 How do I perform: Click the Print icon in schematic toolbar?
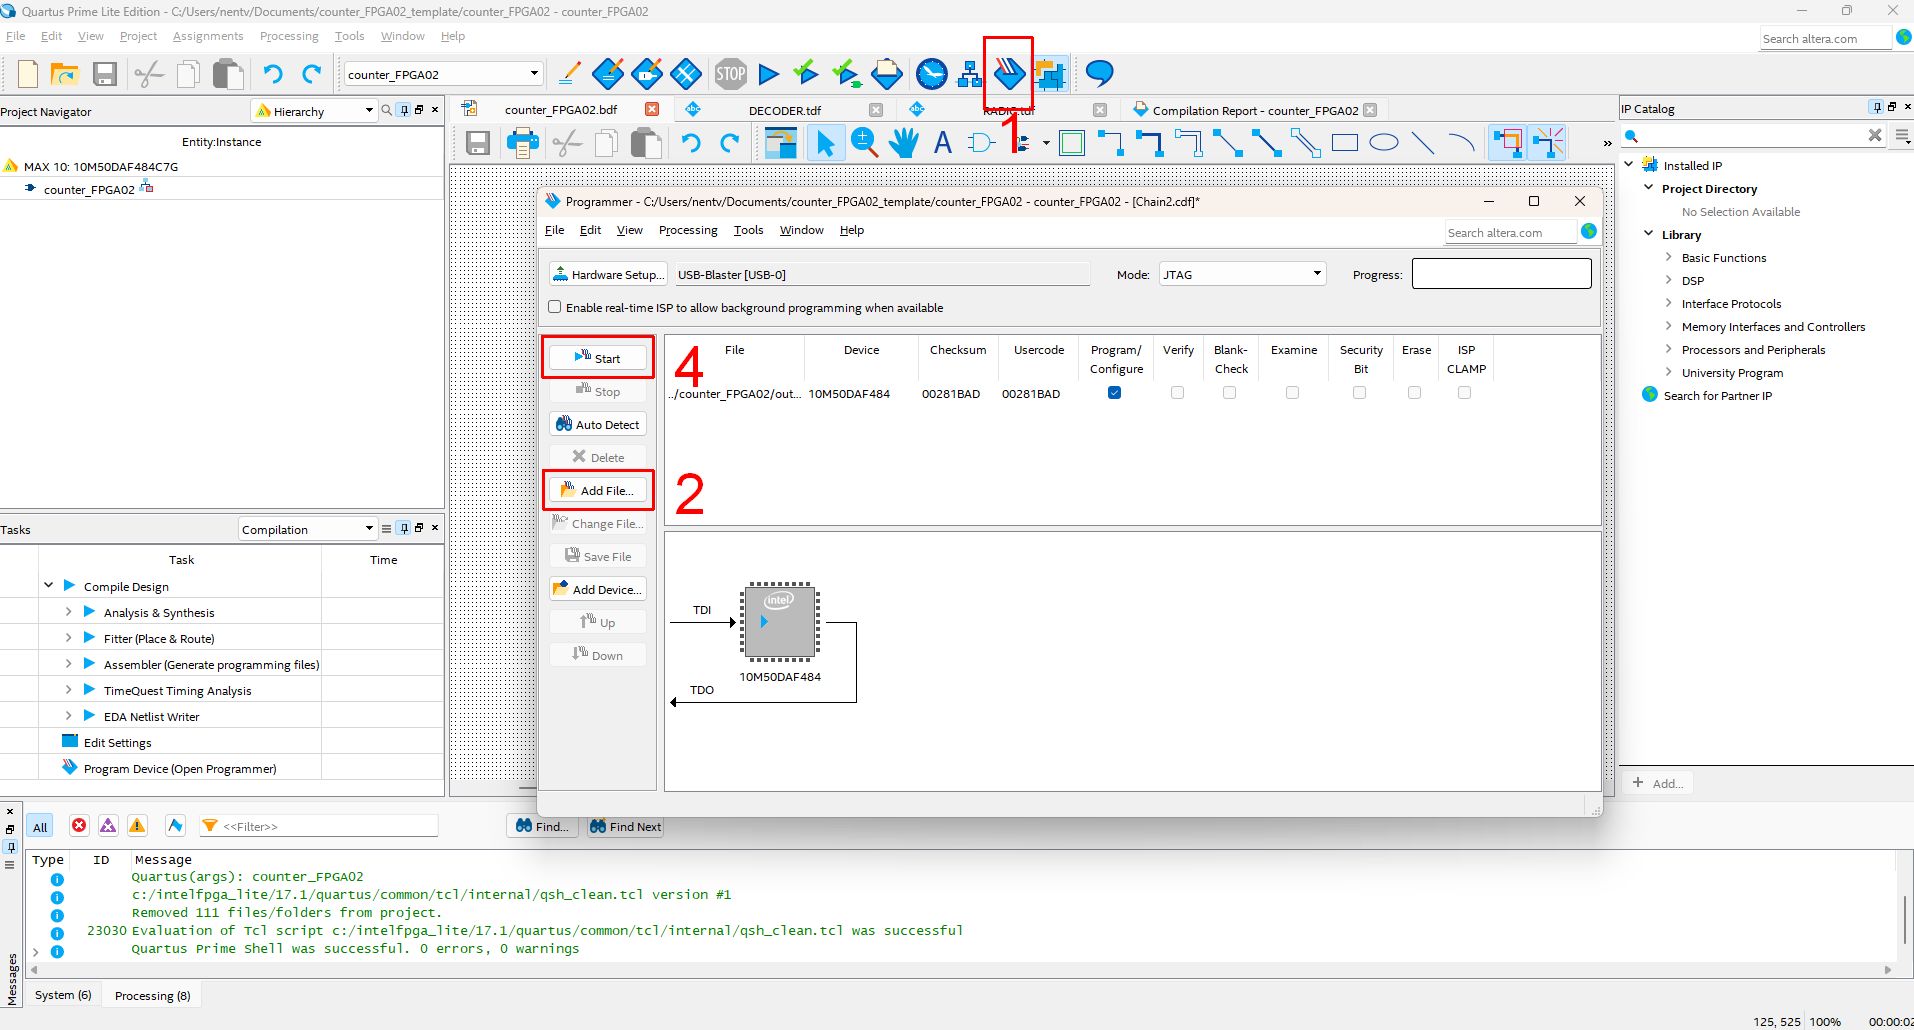(522, 143)
